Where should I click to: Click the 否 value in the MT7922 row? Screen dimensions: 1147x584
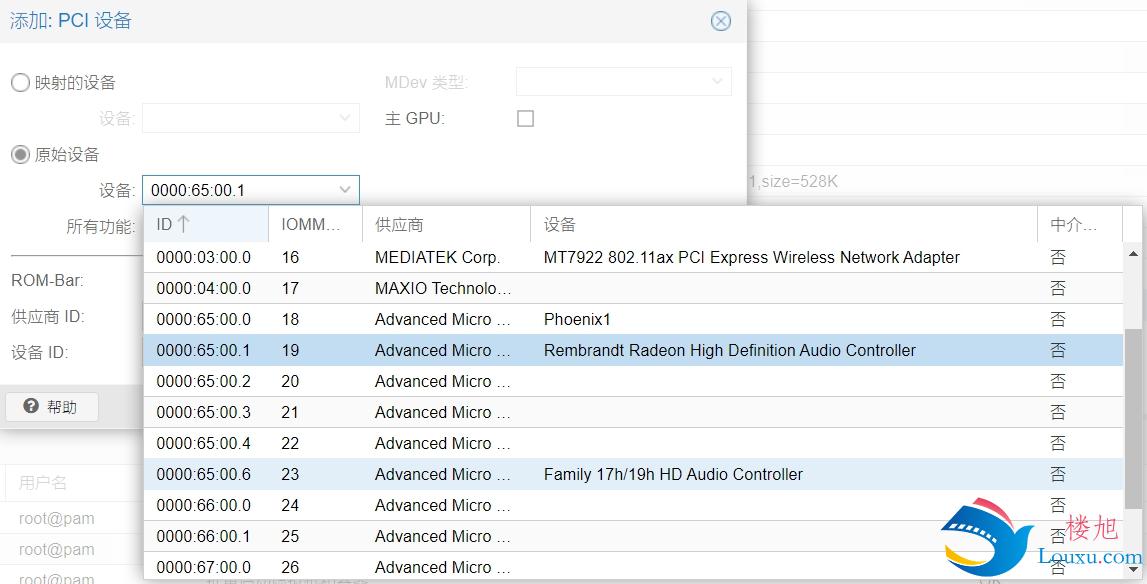pyautogui.click(x=1058, y=258)
